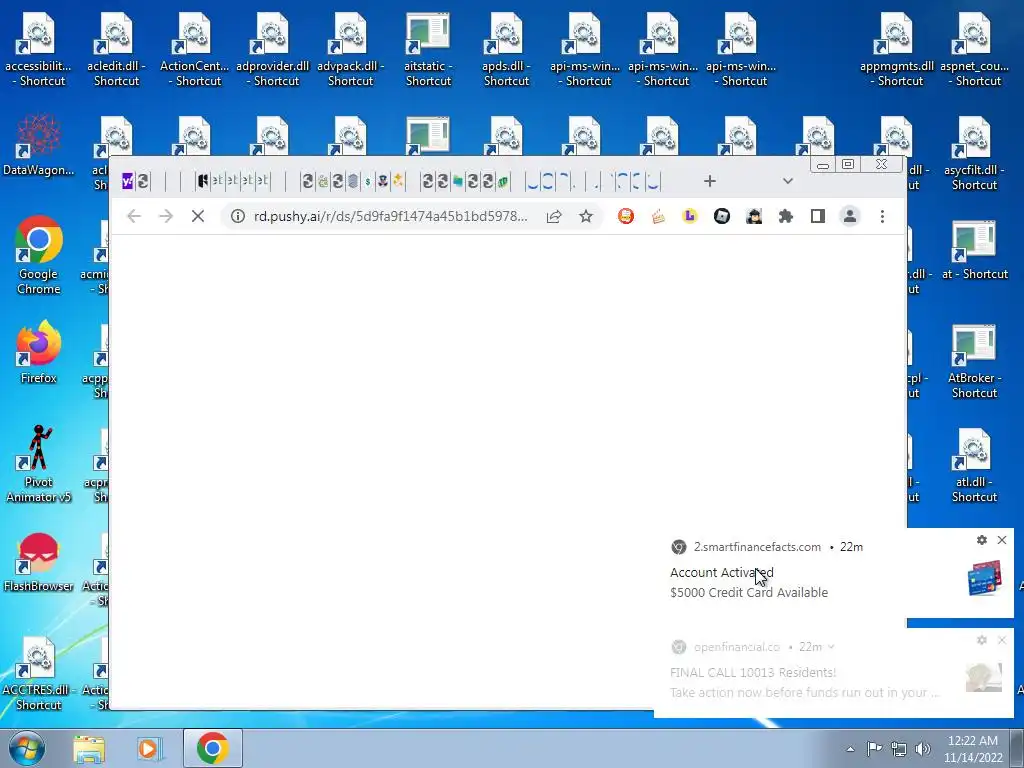Select the FlashBrowser desktop icon
The height and width of the screenshot is (768, 1024).
[x=39, y=562]
